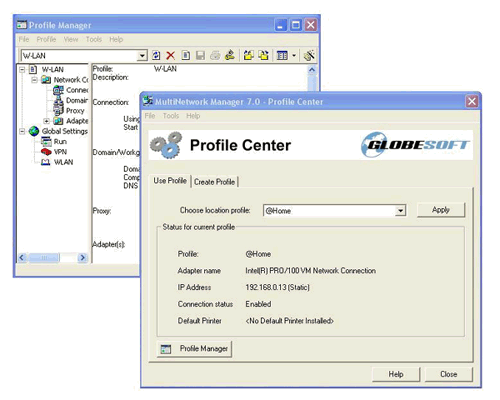Click the yellow edit icon beside the printer
Viewport: 500px width, 400px height.
click(230, 55)
